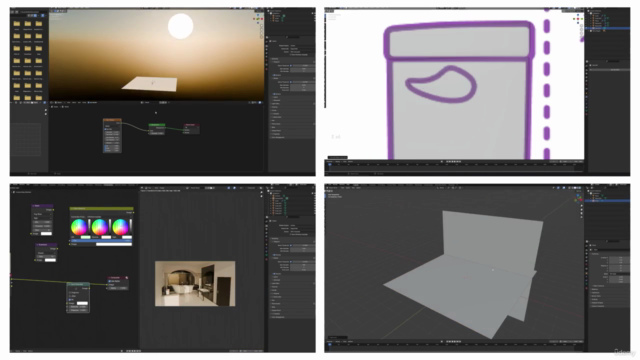Expand Relations panel in gray planes window
This screenshot has width=640, height=360.
(x=610, y=289)
